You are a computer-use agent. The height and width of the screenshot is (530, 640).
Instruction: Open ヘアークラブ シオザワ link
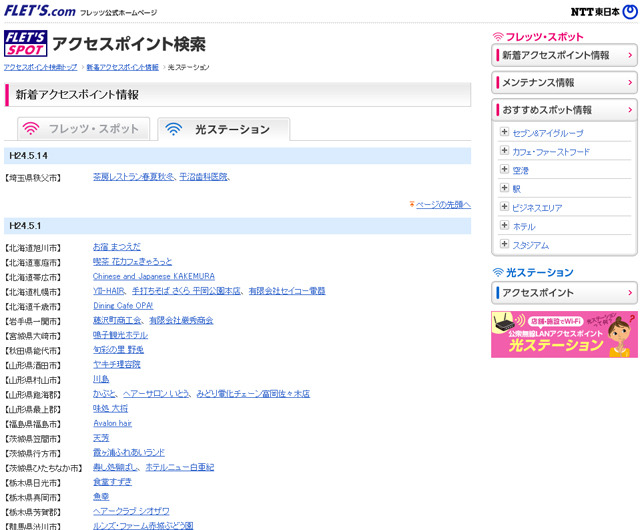(131, 511)
